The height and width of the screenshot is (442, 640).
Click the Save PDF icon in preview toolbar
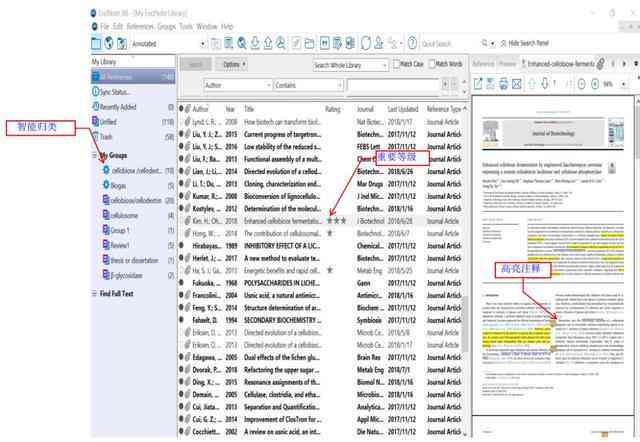pos(491,84)
